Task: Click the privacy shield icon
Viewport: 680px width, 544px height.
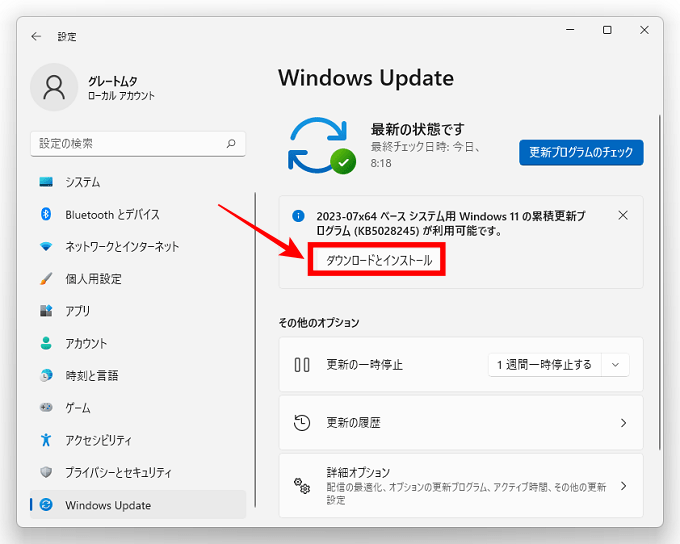Action: [x=46, y=472]
